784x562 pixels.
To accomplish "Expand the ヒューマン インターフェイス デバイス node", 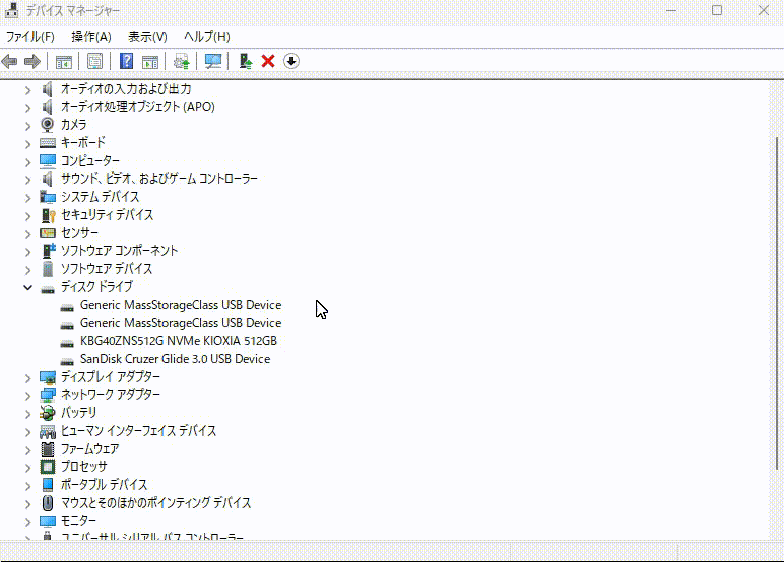I will point(28,432).
